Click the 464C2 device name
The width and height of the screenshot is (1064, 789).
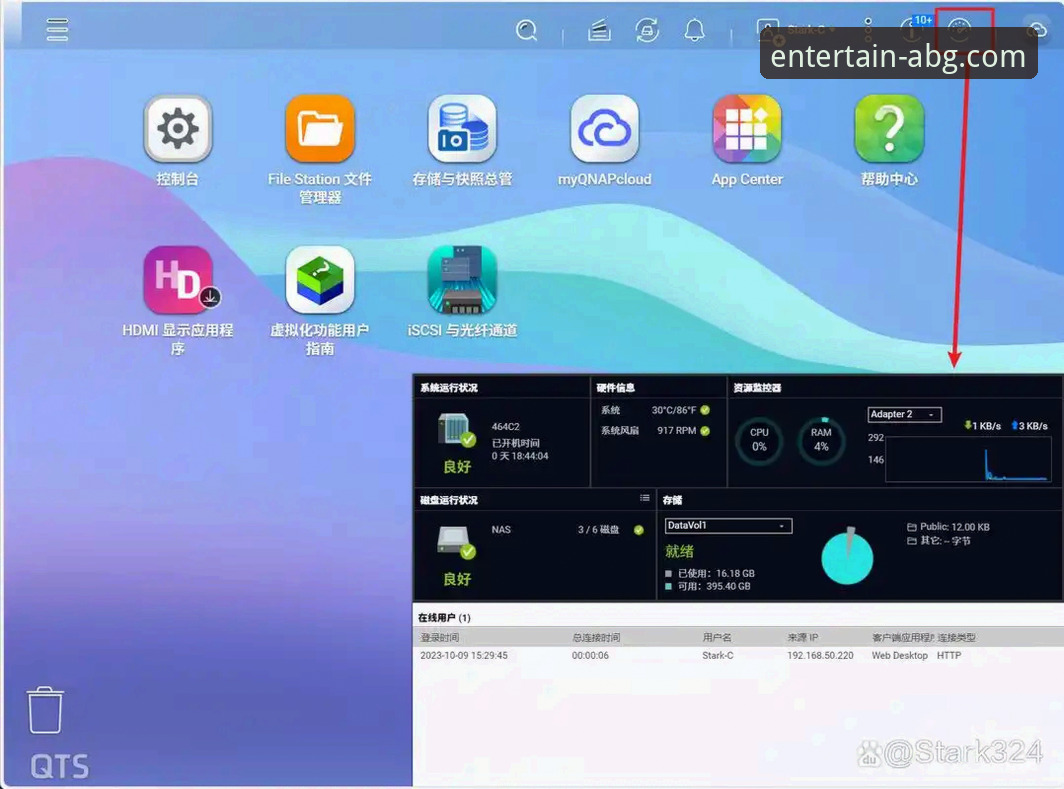pyautogui.click(x=506, y=427)
